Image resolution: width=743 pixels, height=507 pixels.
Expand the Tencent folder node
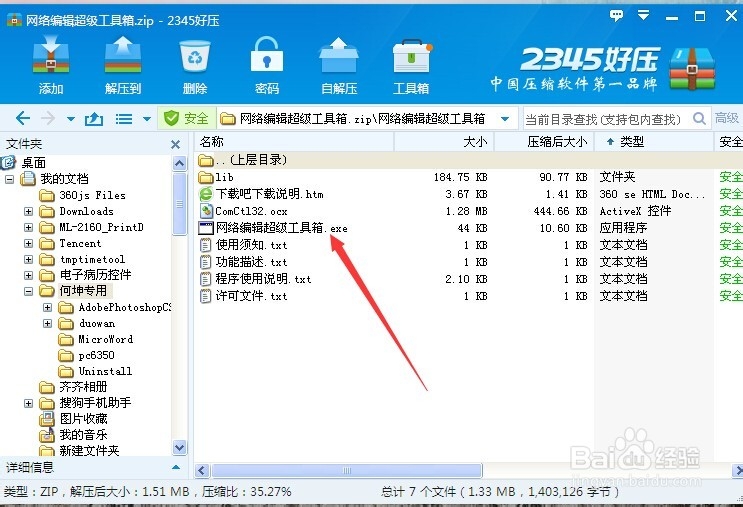point(28,244)
